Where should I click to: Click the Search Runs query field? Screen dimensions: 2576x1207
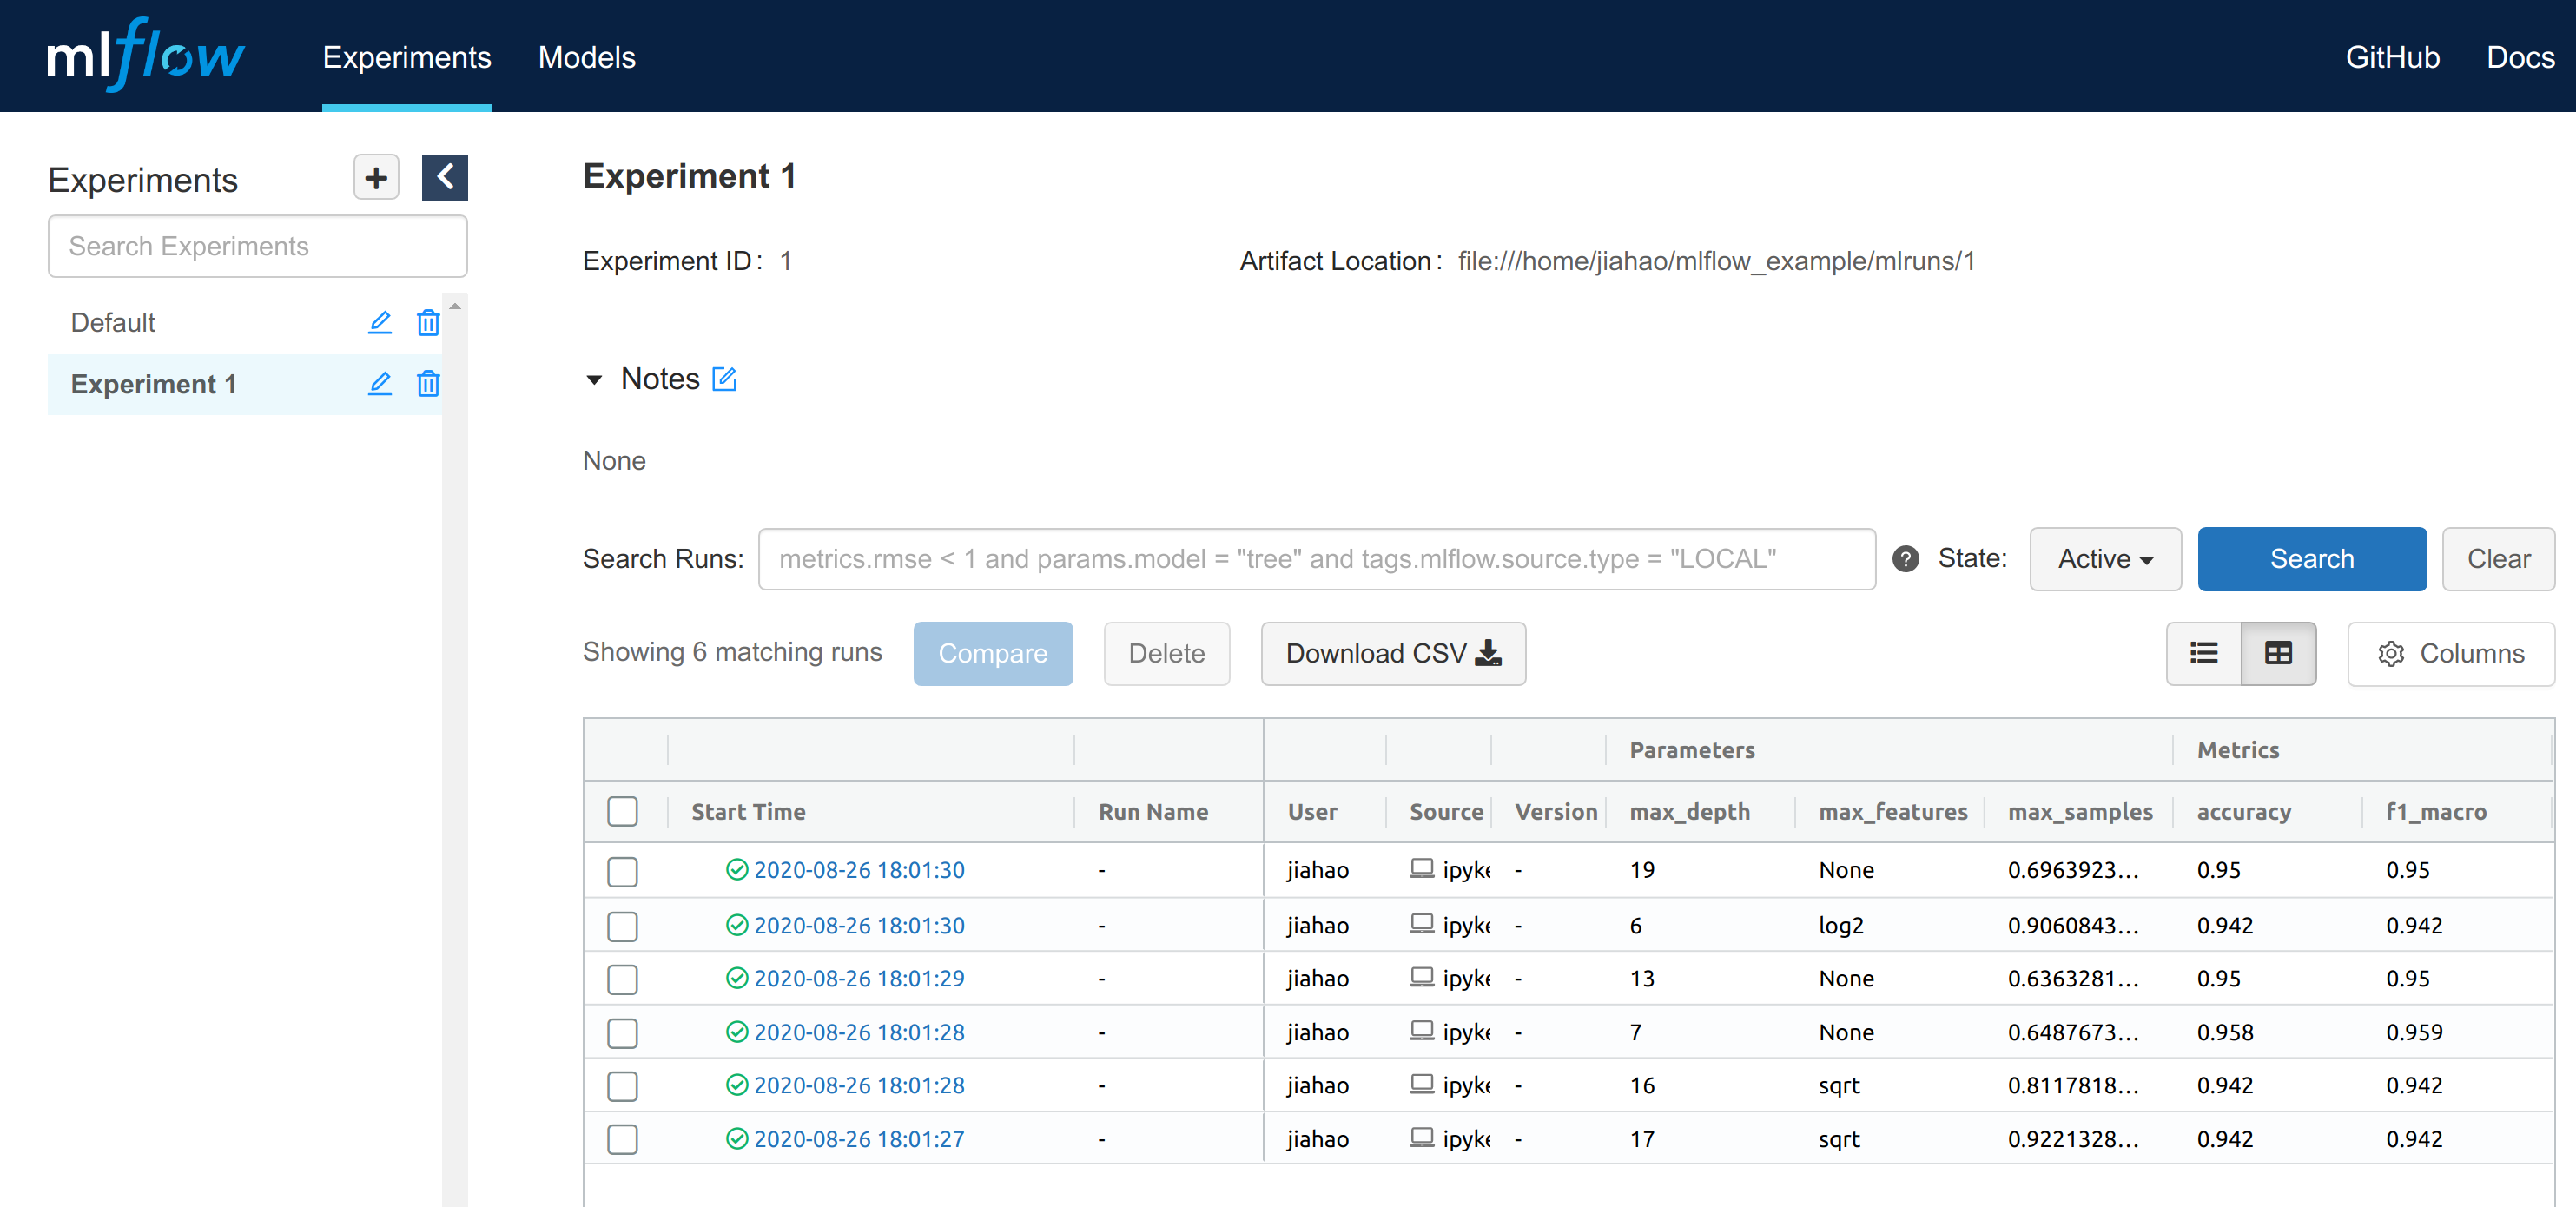pyautogui.click(x=1315, y=559)
